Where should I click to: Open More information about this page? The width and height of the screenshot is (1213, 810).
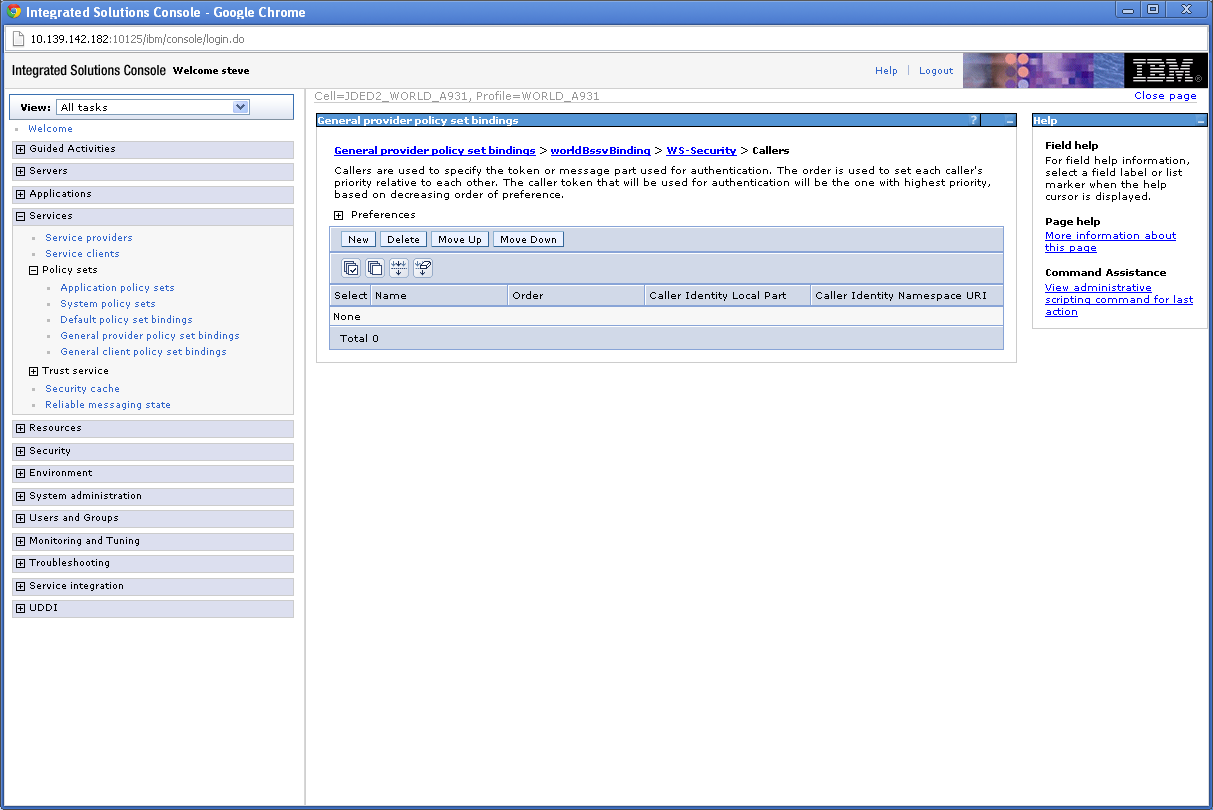[1110, 242]
